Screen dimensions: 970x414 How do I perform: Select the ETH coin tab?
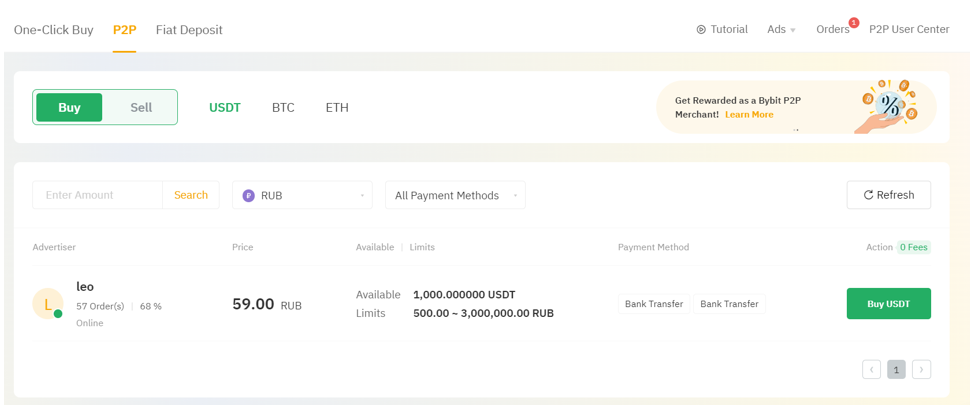(x=337, y=108)
